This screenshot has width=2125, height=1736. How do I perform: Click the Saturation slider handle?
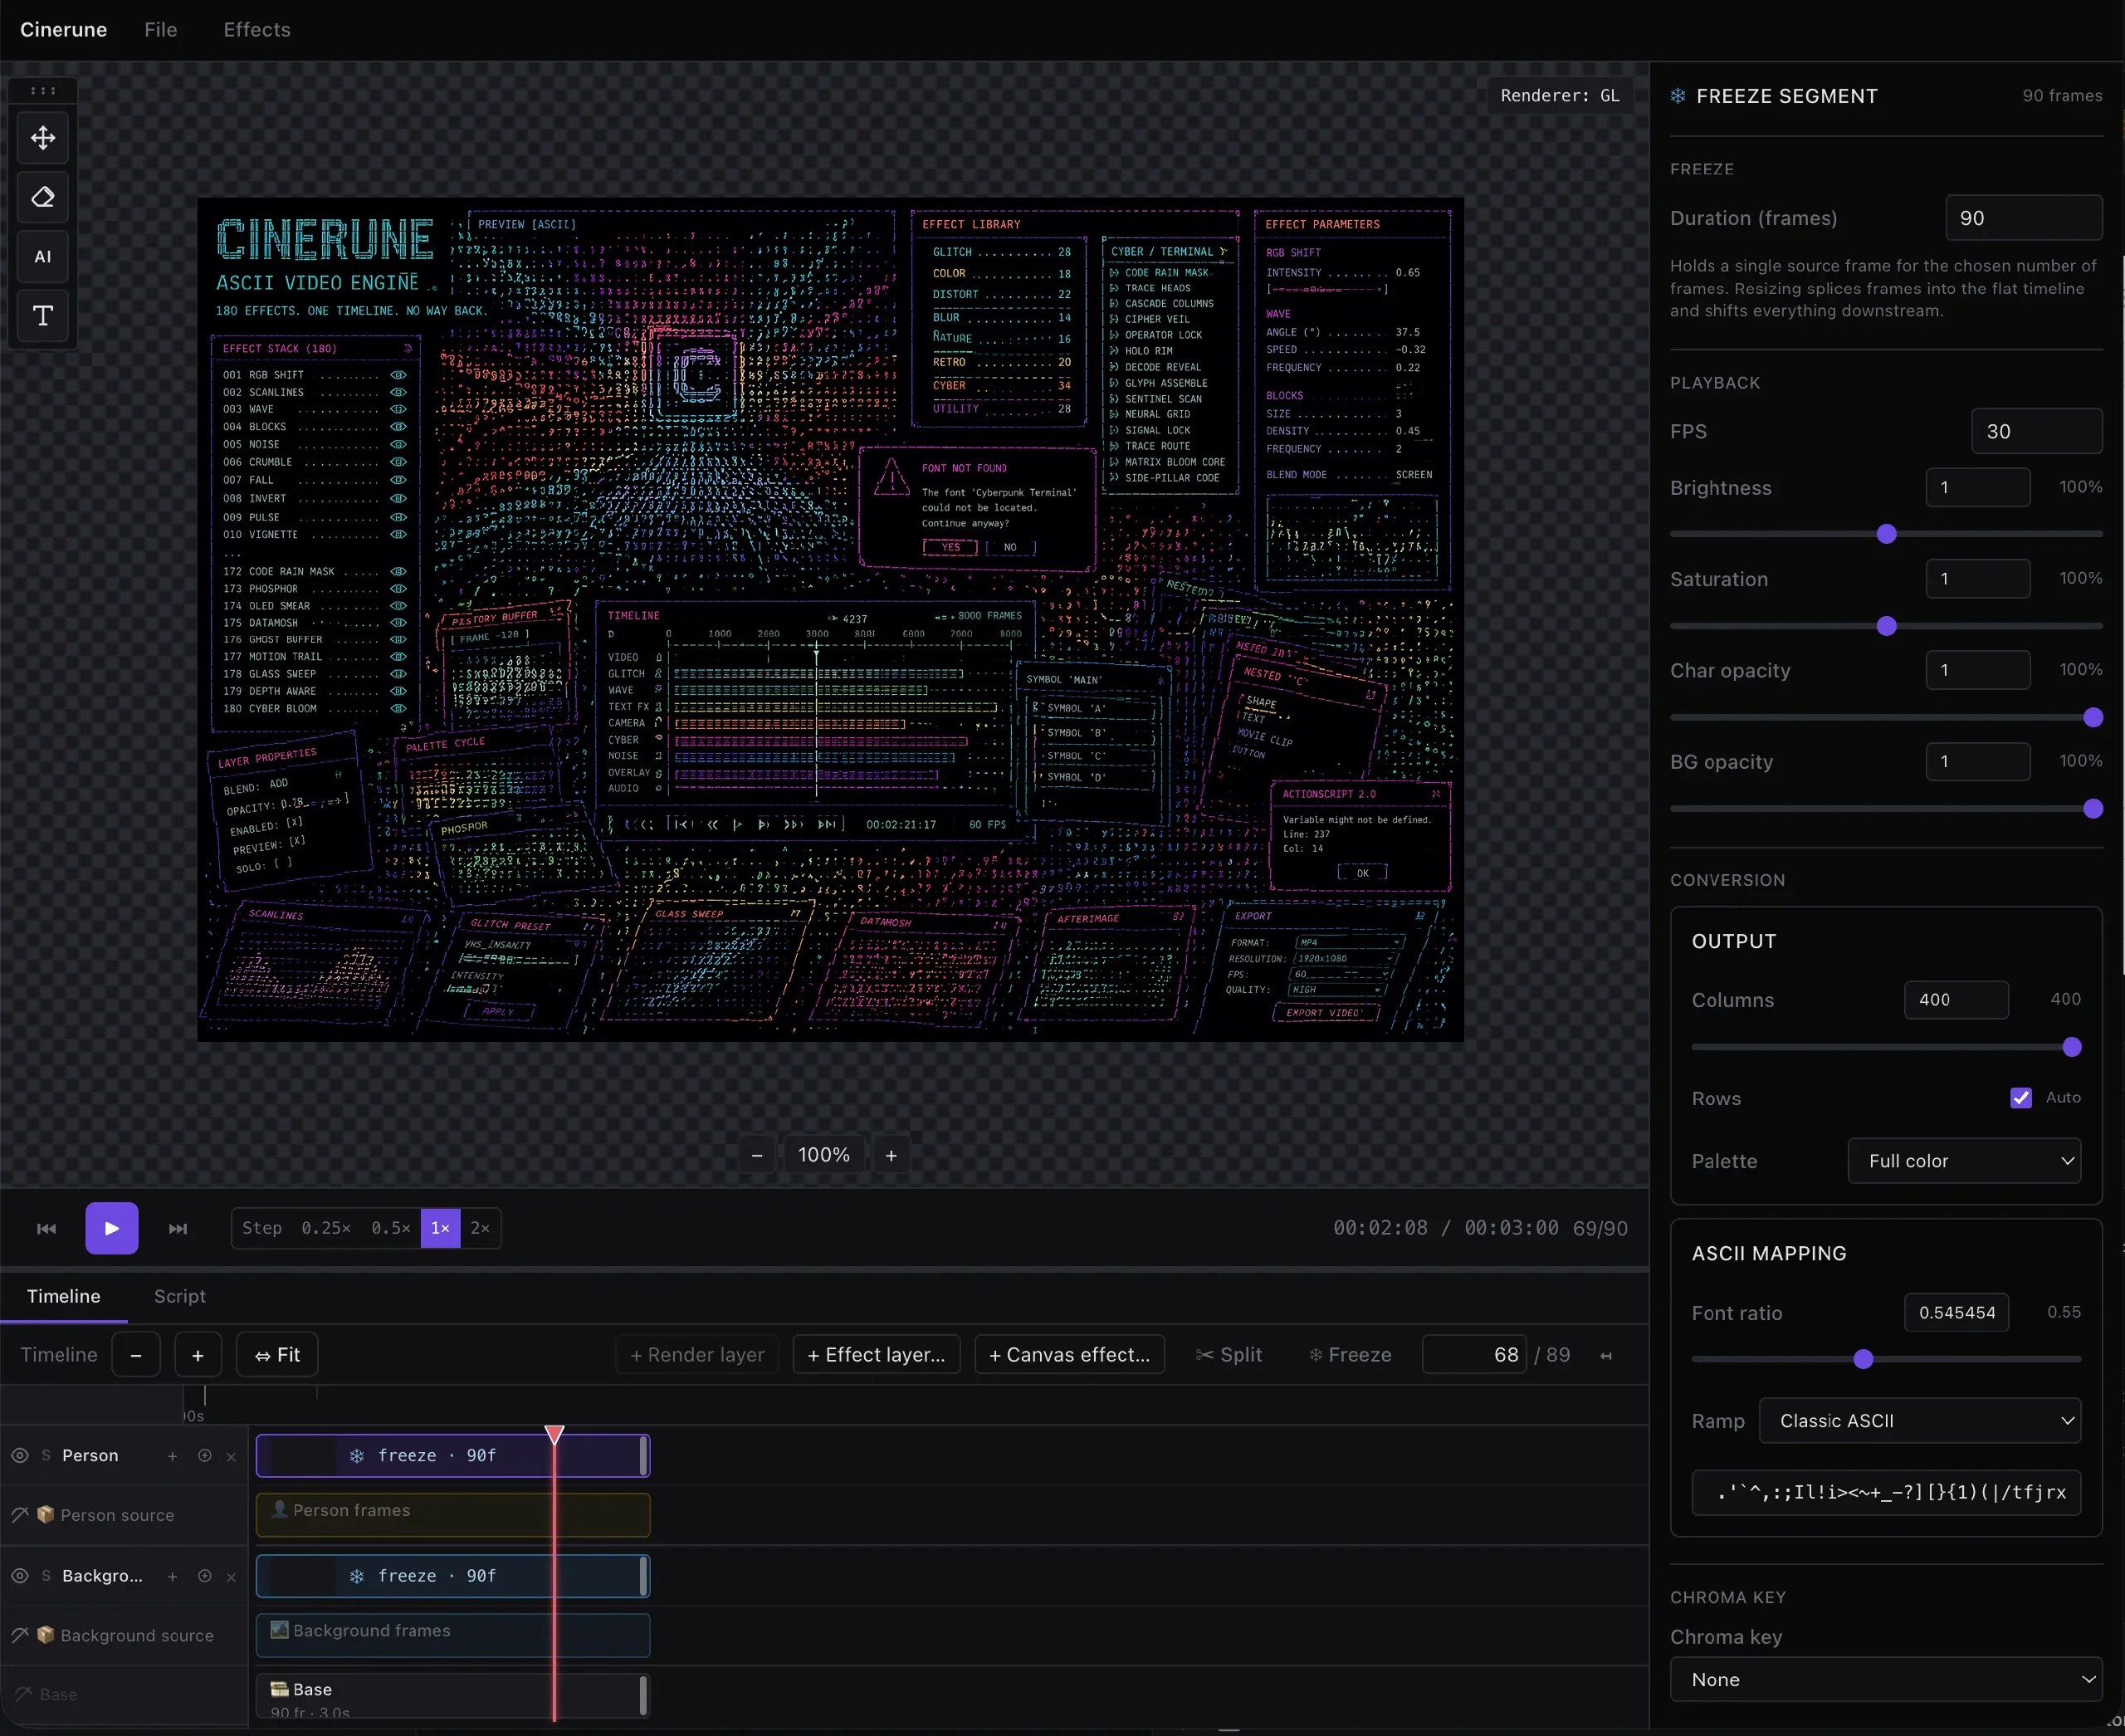[1887, 626]
